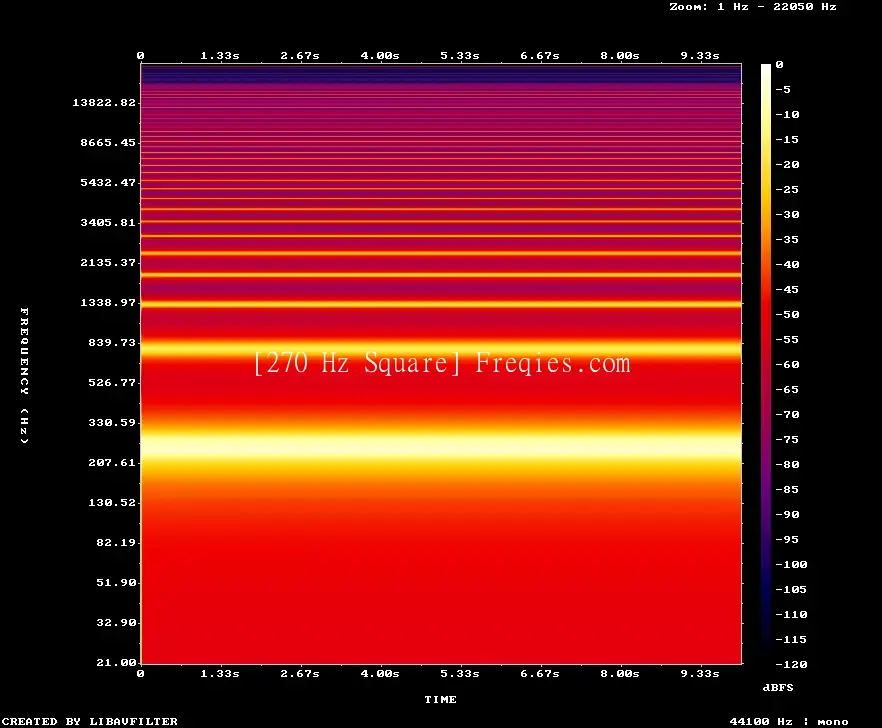Click the dBFS unit label
This screenshot has height=728, width=882.
[x=778, y=687]
